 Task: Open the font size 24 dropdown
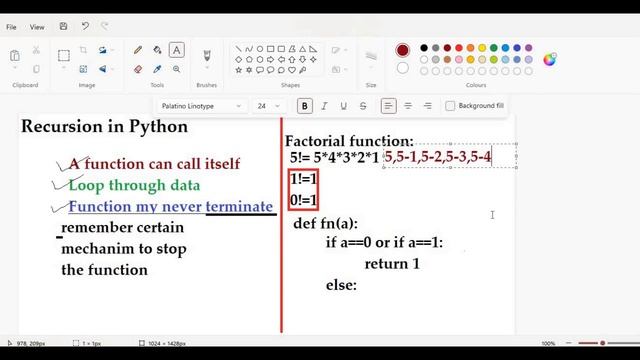coord(268,106)
